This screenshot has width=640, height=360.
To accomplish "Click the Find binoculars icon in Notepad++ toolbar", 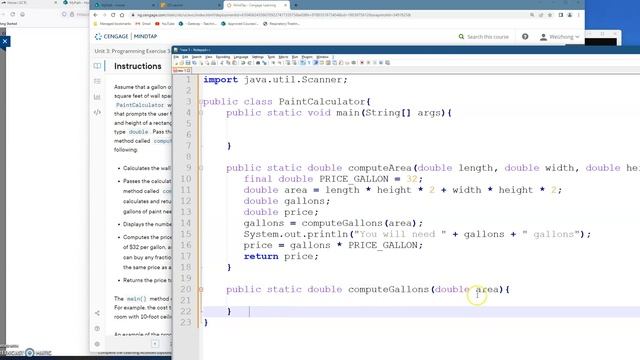I will (258, 62).
